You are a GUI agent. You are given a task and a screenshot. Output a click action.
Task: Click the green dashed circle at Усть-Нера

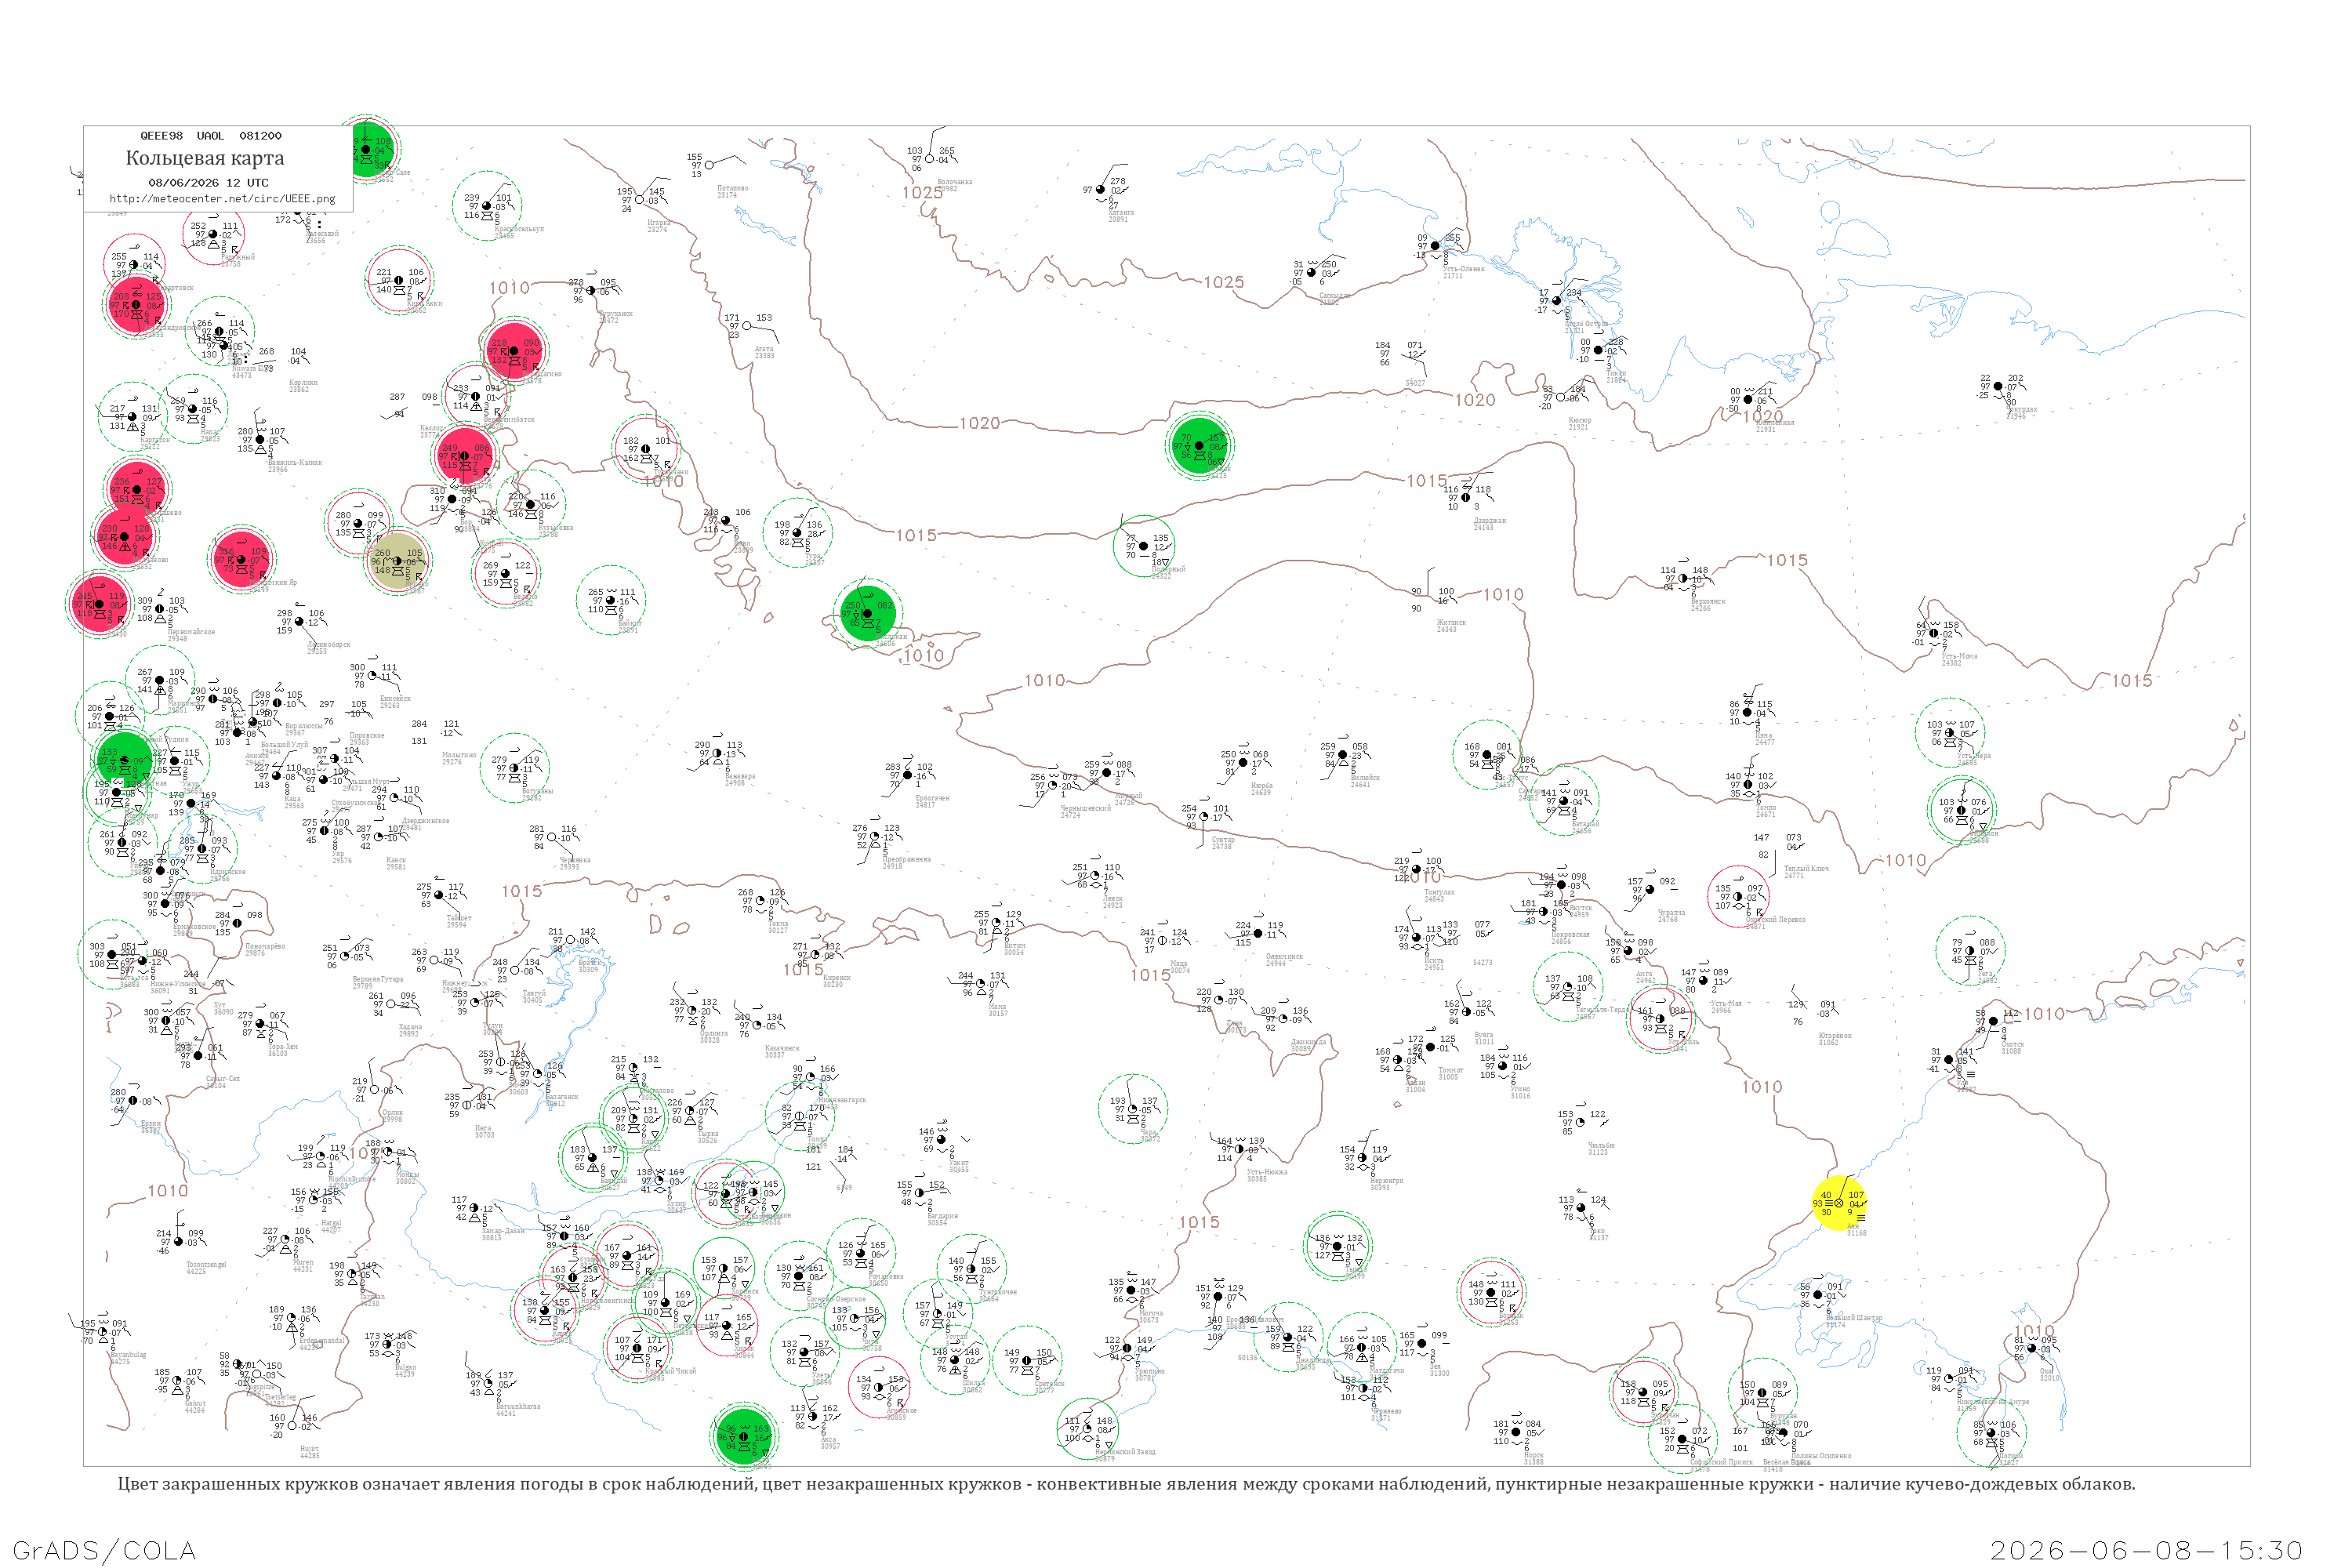click(x=1951, y=733)
